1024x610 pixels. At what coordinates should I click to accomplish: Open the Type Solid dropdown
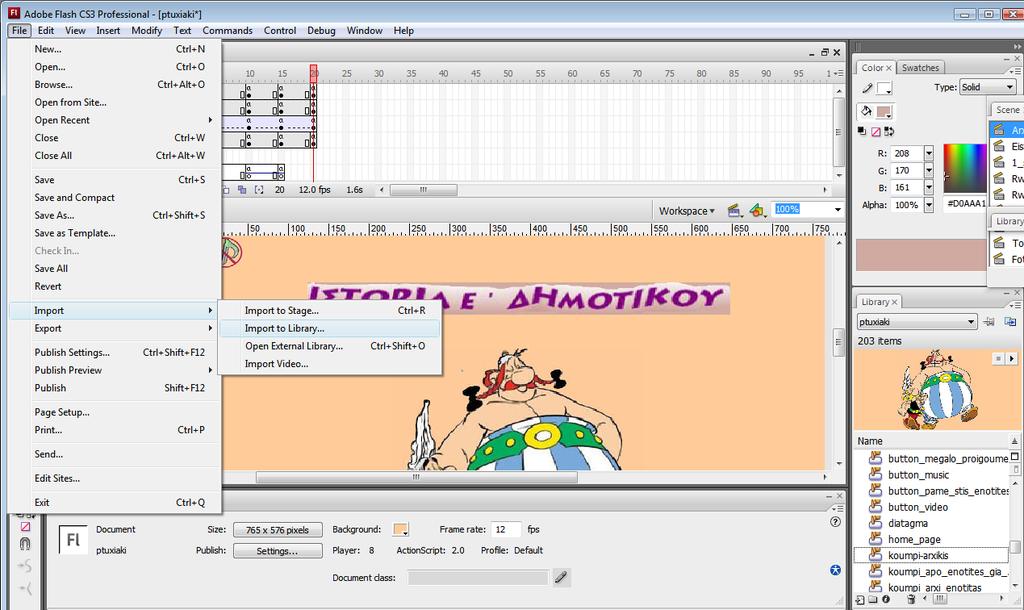pyautogui.click(x=988, y=87)
